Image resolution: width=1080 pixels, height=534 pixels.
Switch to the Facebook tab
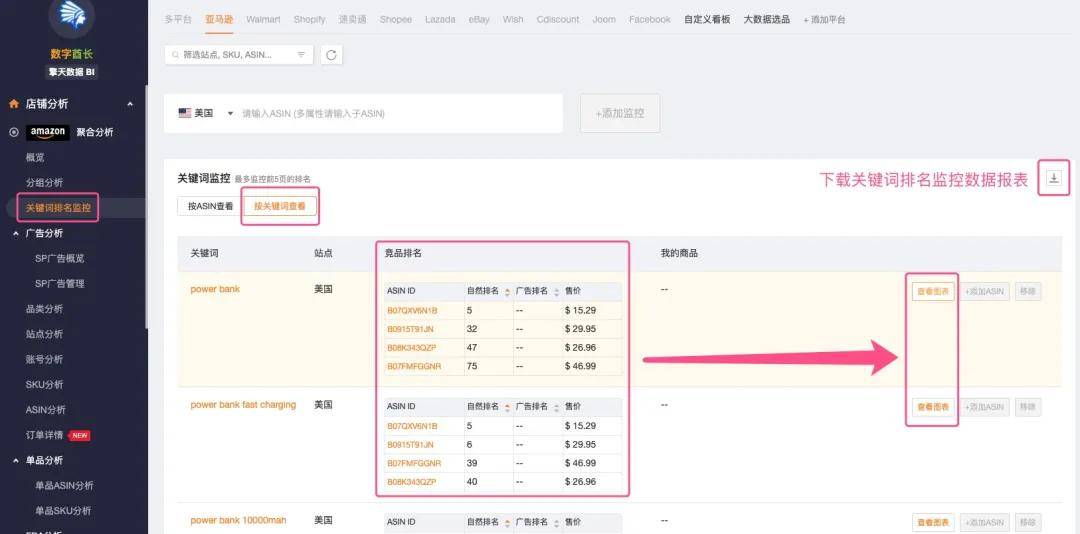pyautogui.click(x=650, y=19)
